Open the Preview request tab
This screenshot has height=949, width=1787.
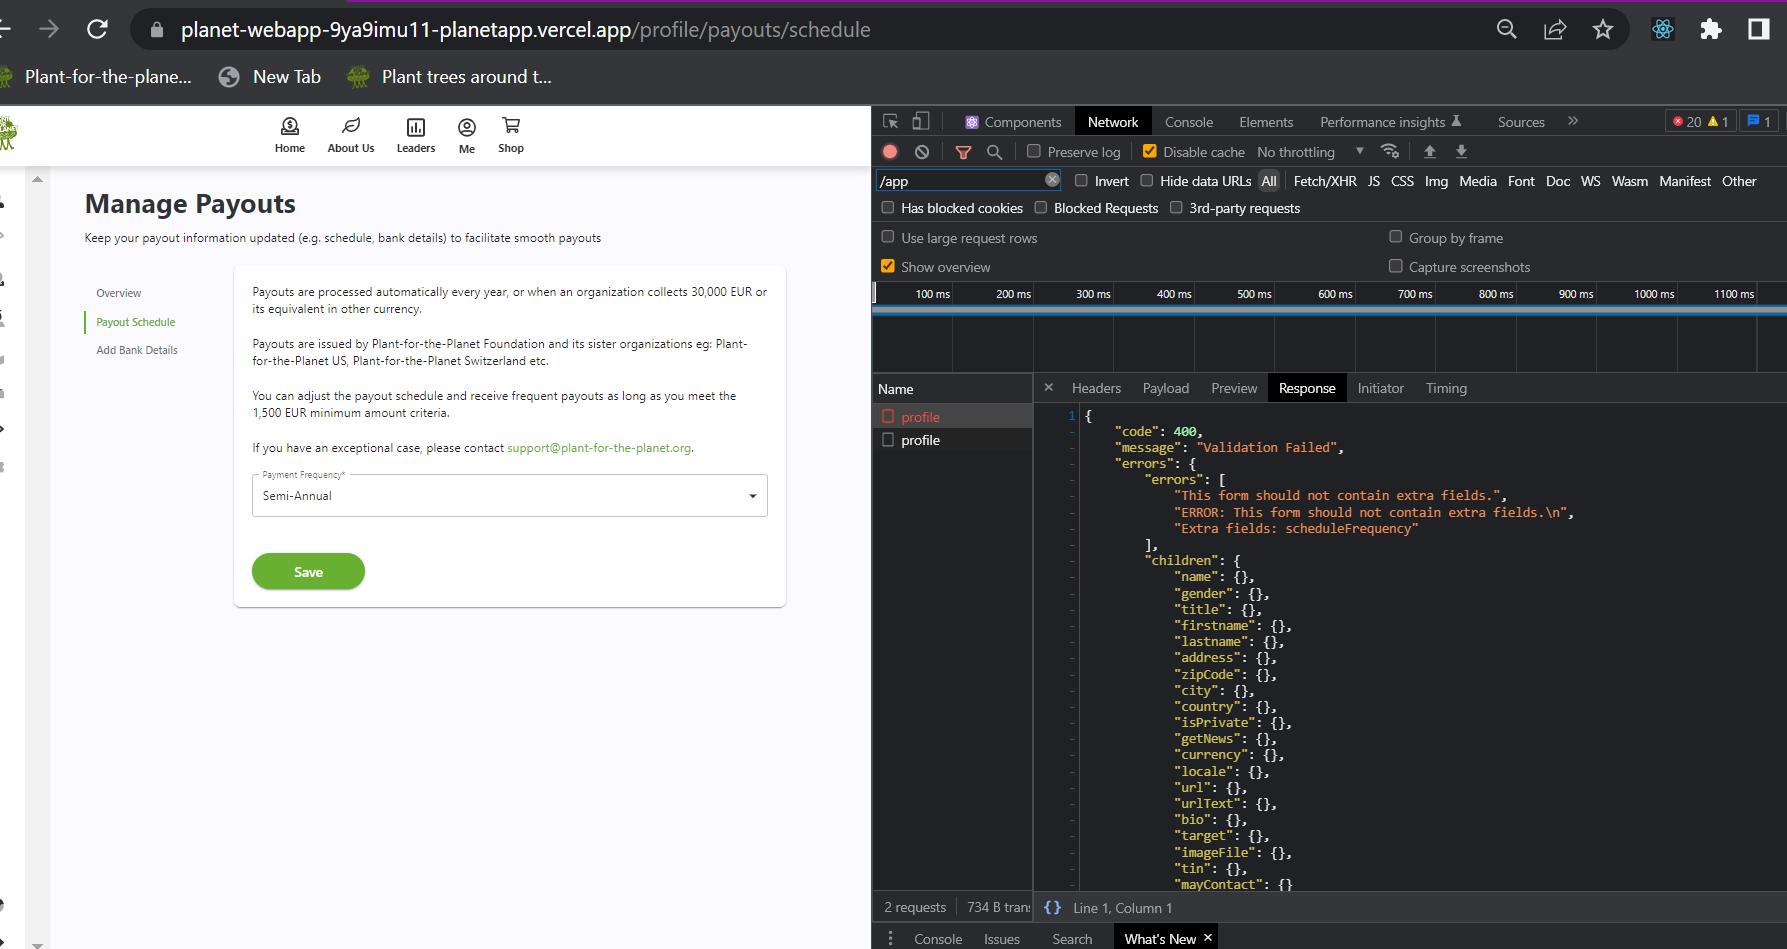coord(1234,388)
